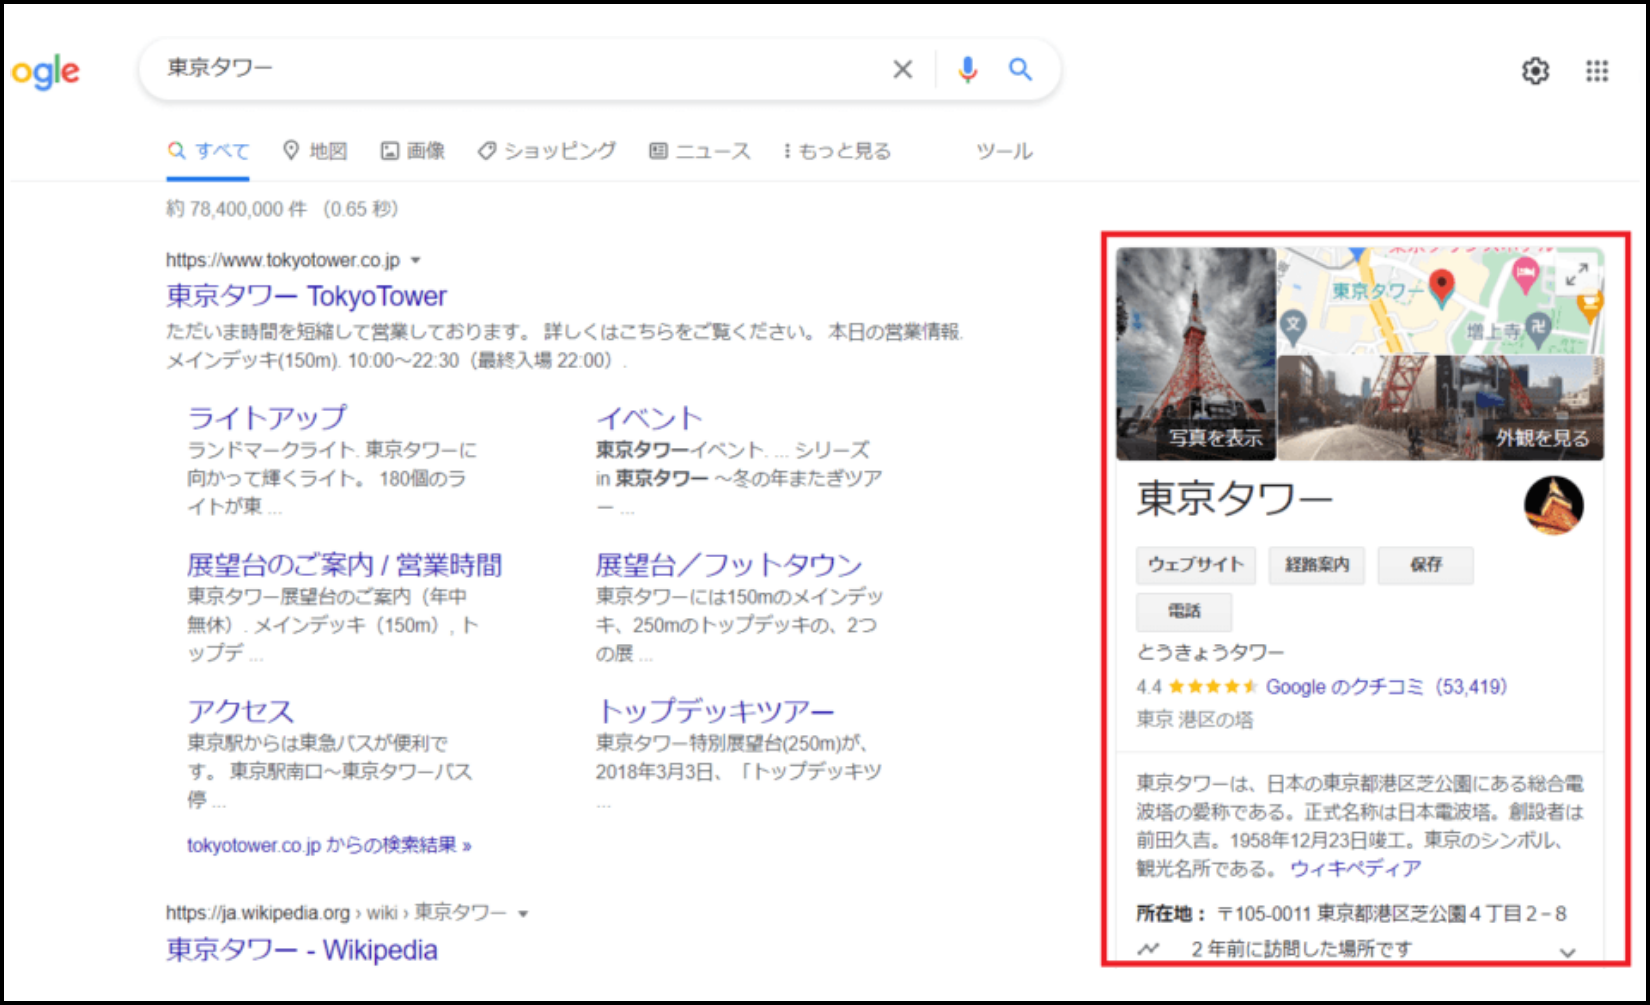The height and width of the screenshot is (1005, 1650).
Task: Focus the search field containing 東京タワー
Action: coord(520,69)
